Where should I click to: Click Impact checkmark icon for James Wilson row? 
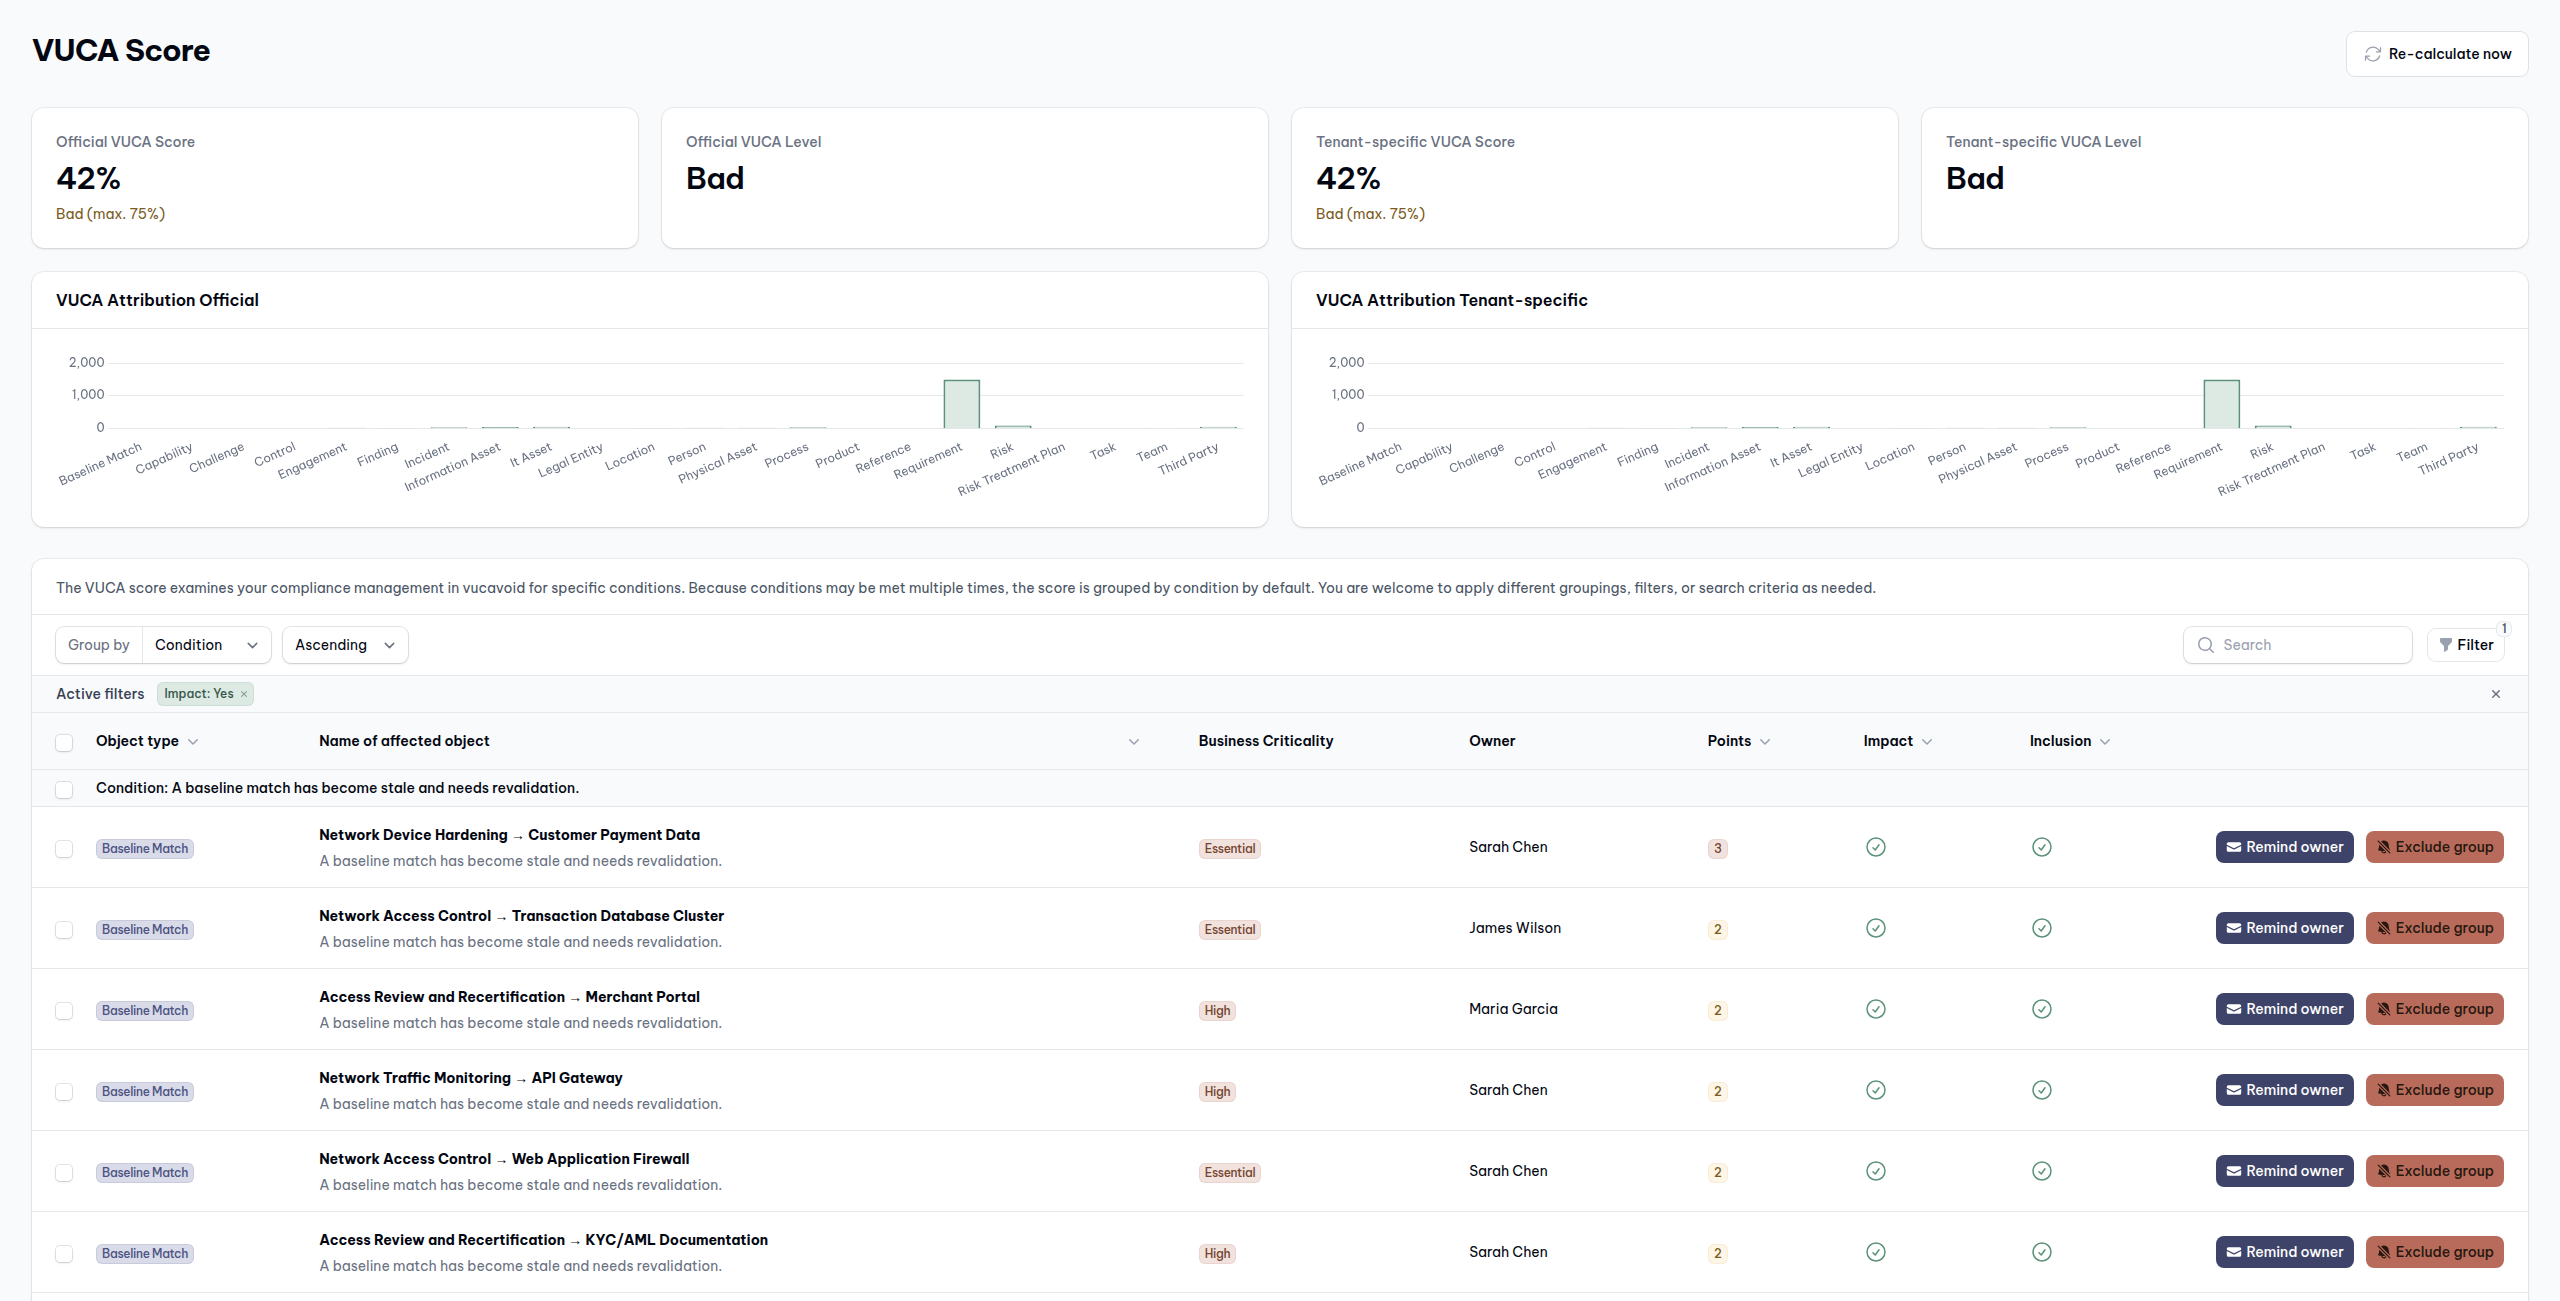pyautogui.click(x=1875, y=928)
